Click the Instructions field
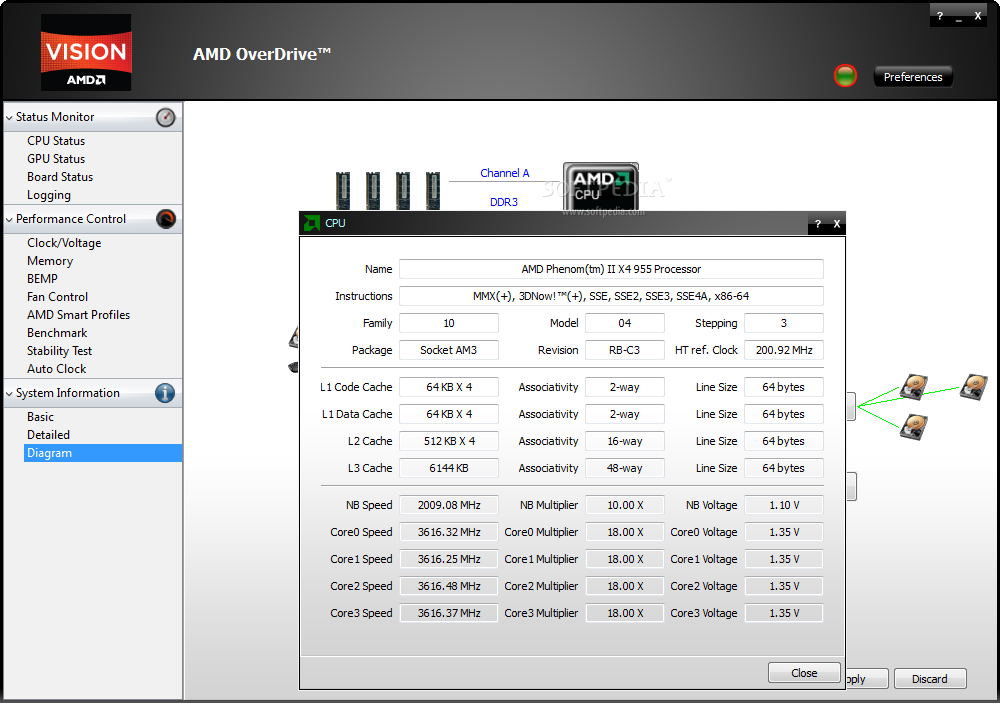This screenshot has height=710, width=1000. click(x=611, y=296)
